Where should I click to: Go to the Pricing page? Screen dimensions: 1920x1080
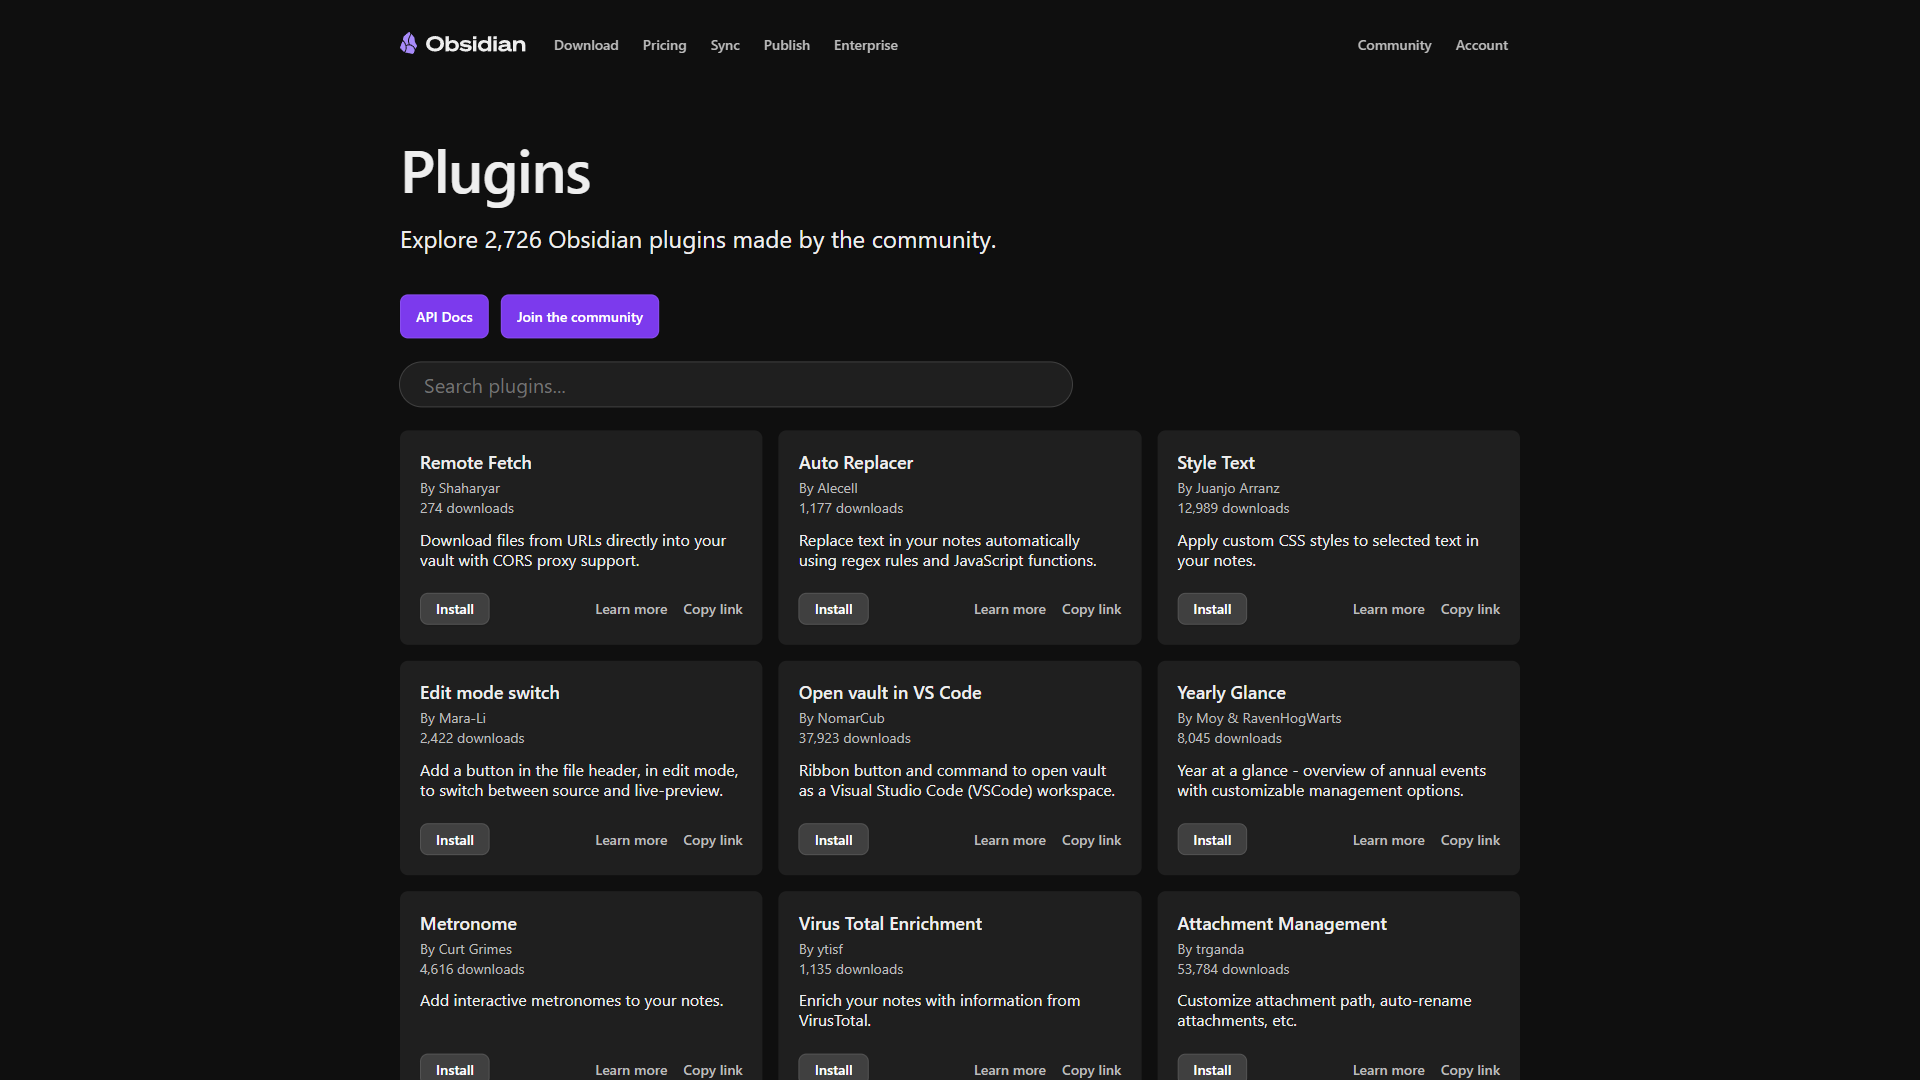pos(664,45)
